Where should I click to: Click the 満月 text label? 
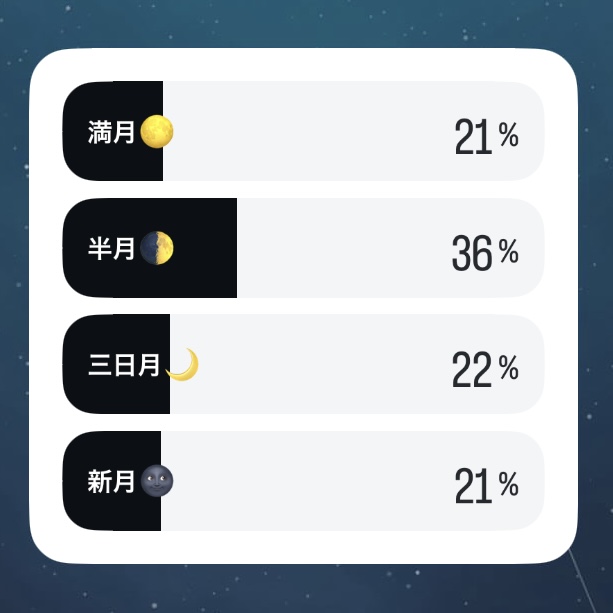click(111, 132)
